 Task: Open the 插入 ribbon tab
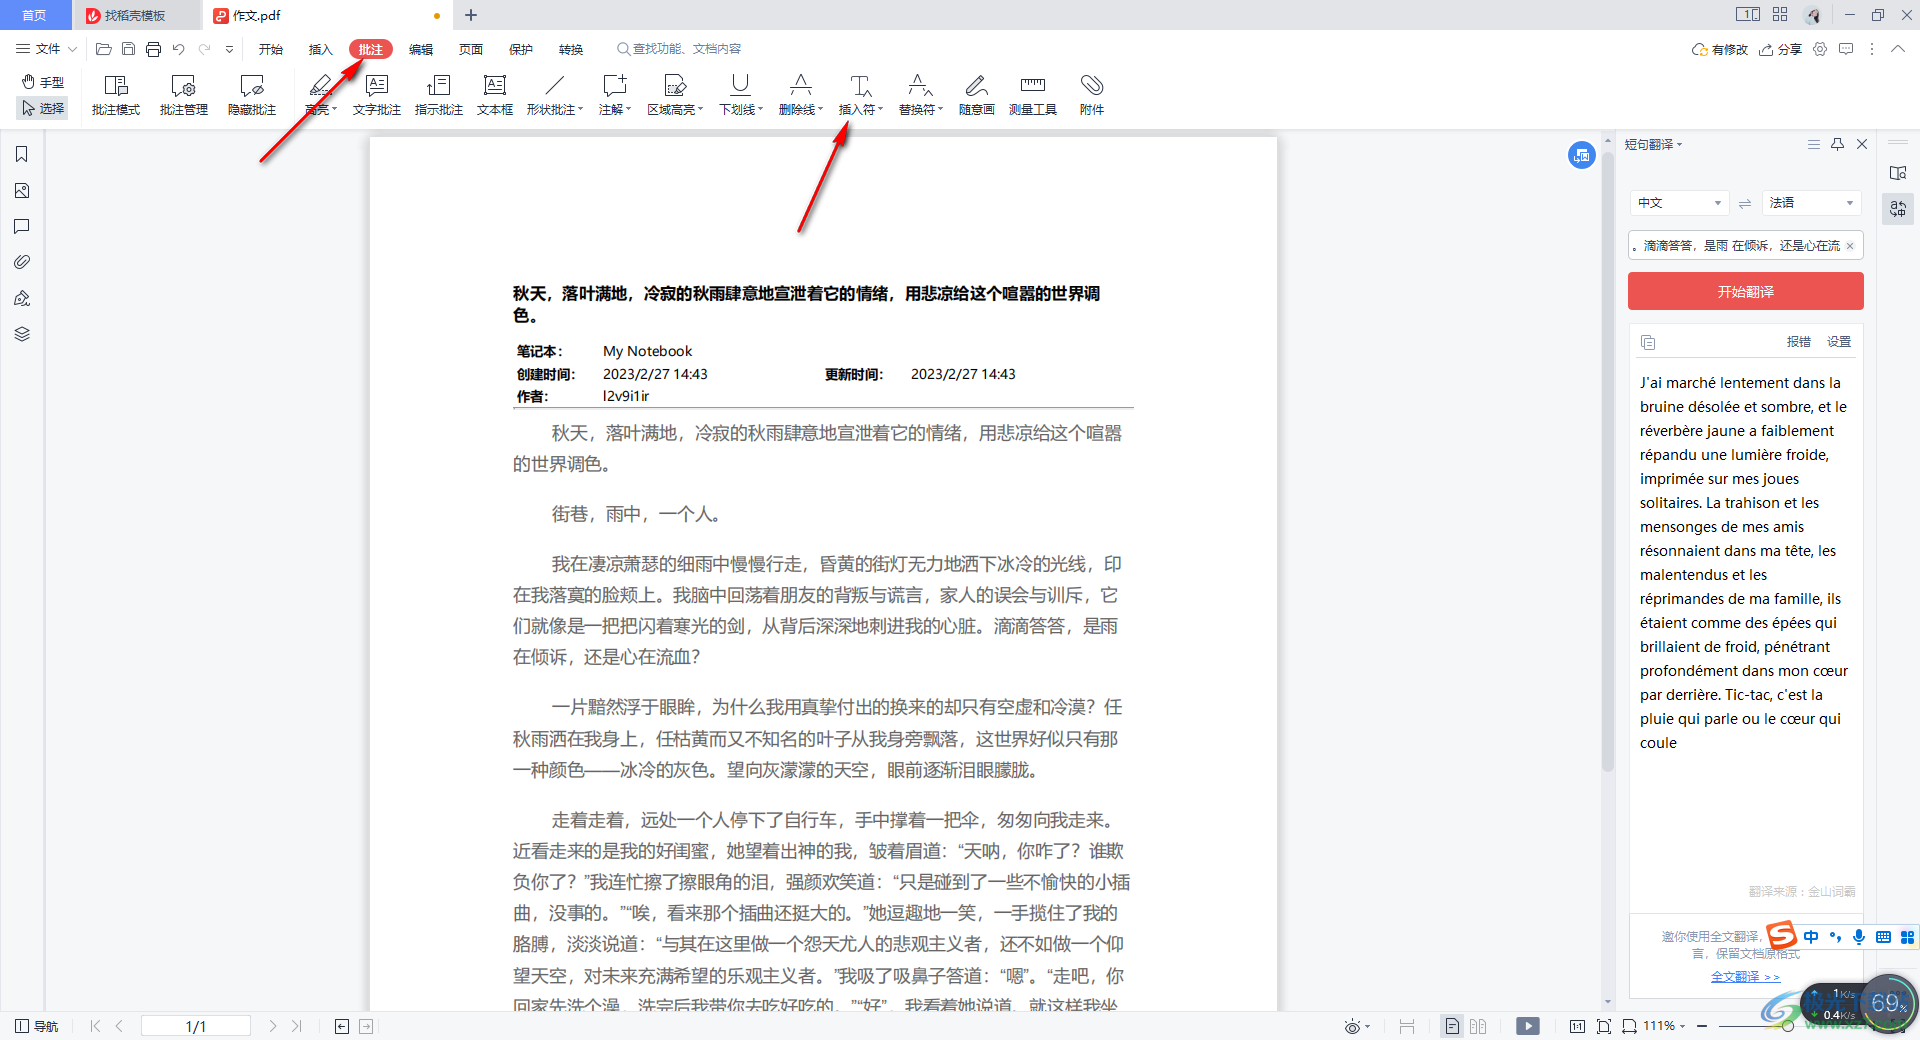(320, 49)
